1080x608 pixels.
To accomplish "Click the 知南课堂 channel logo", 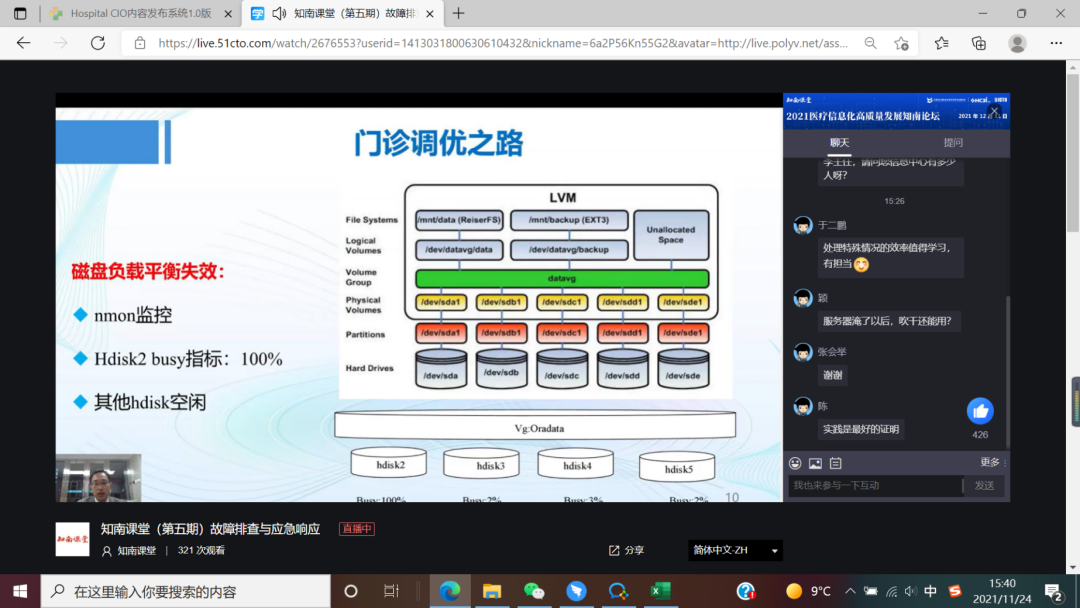I will pos(72,539).
